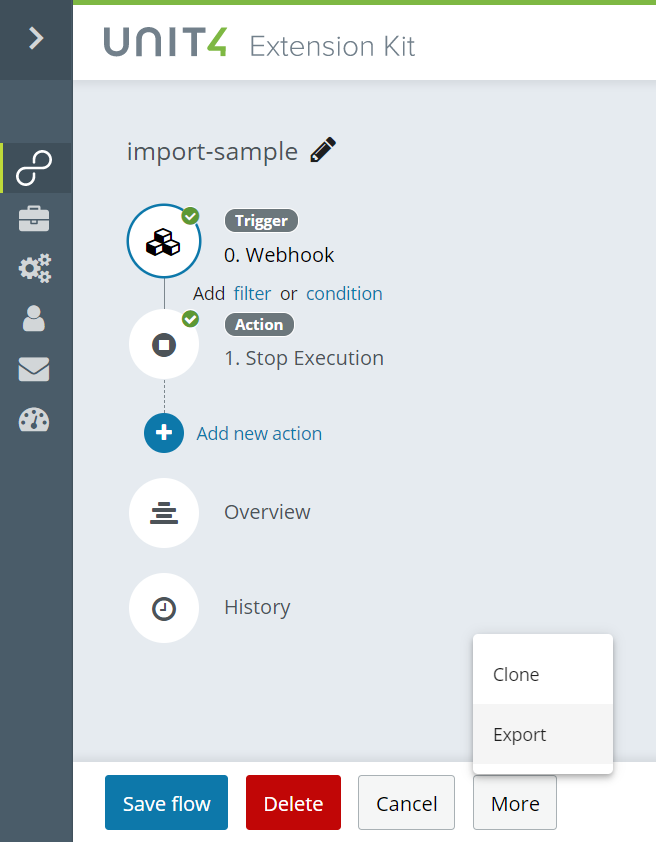
Task: Click the 'Extension Kit' header text
Action: 333,46
